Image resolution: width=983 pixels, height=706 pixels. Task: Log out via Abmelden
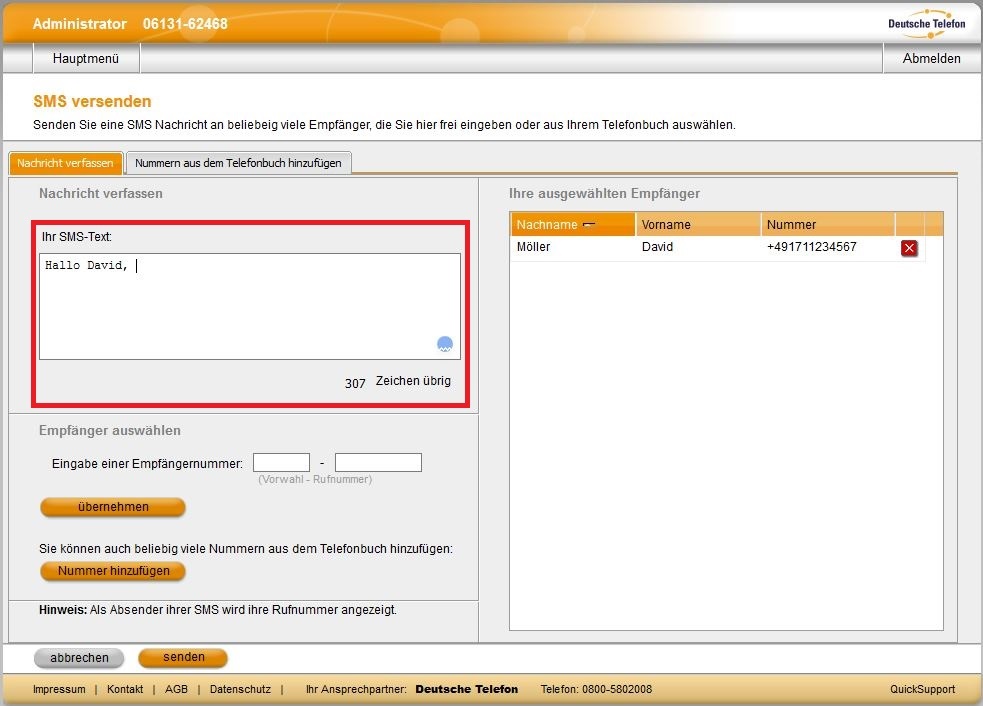point(931,59)
